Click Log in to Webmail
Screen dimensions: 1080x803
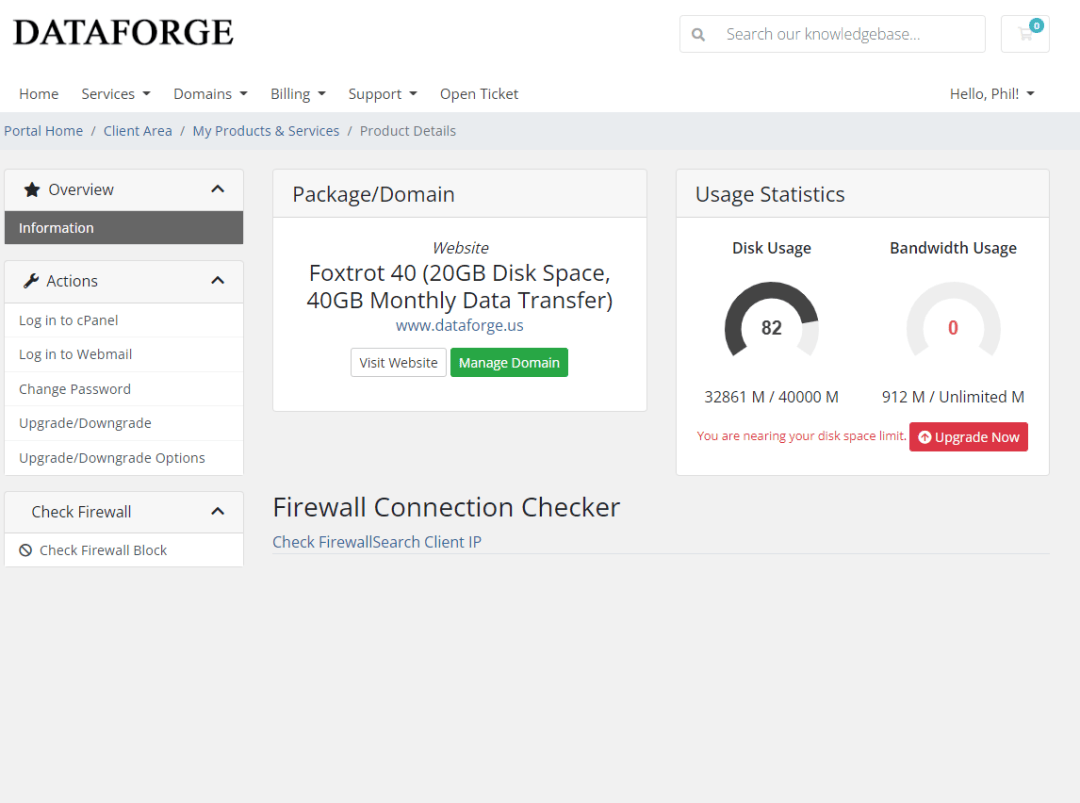(124, 354)
